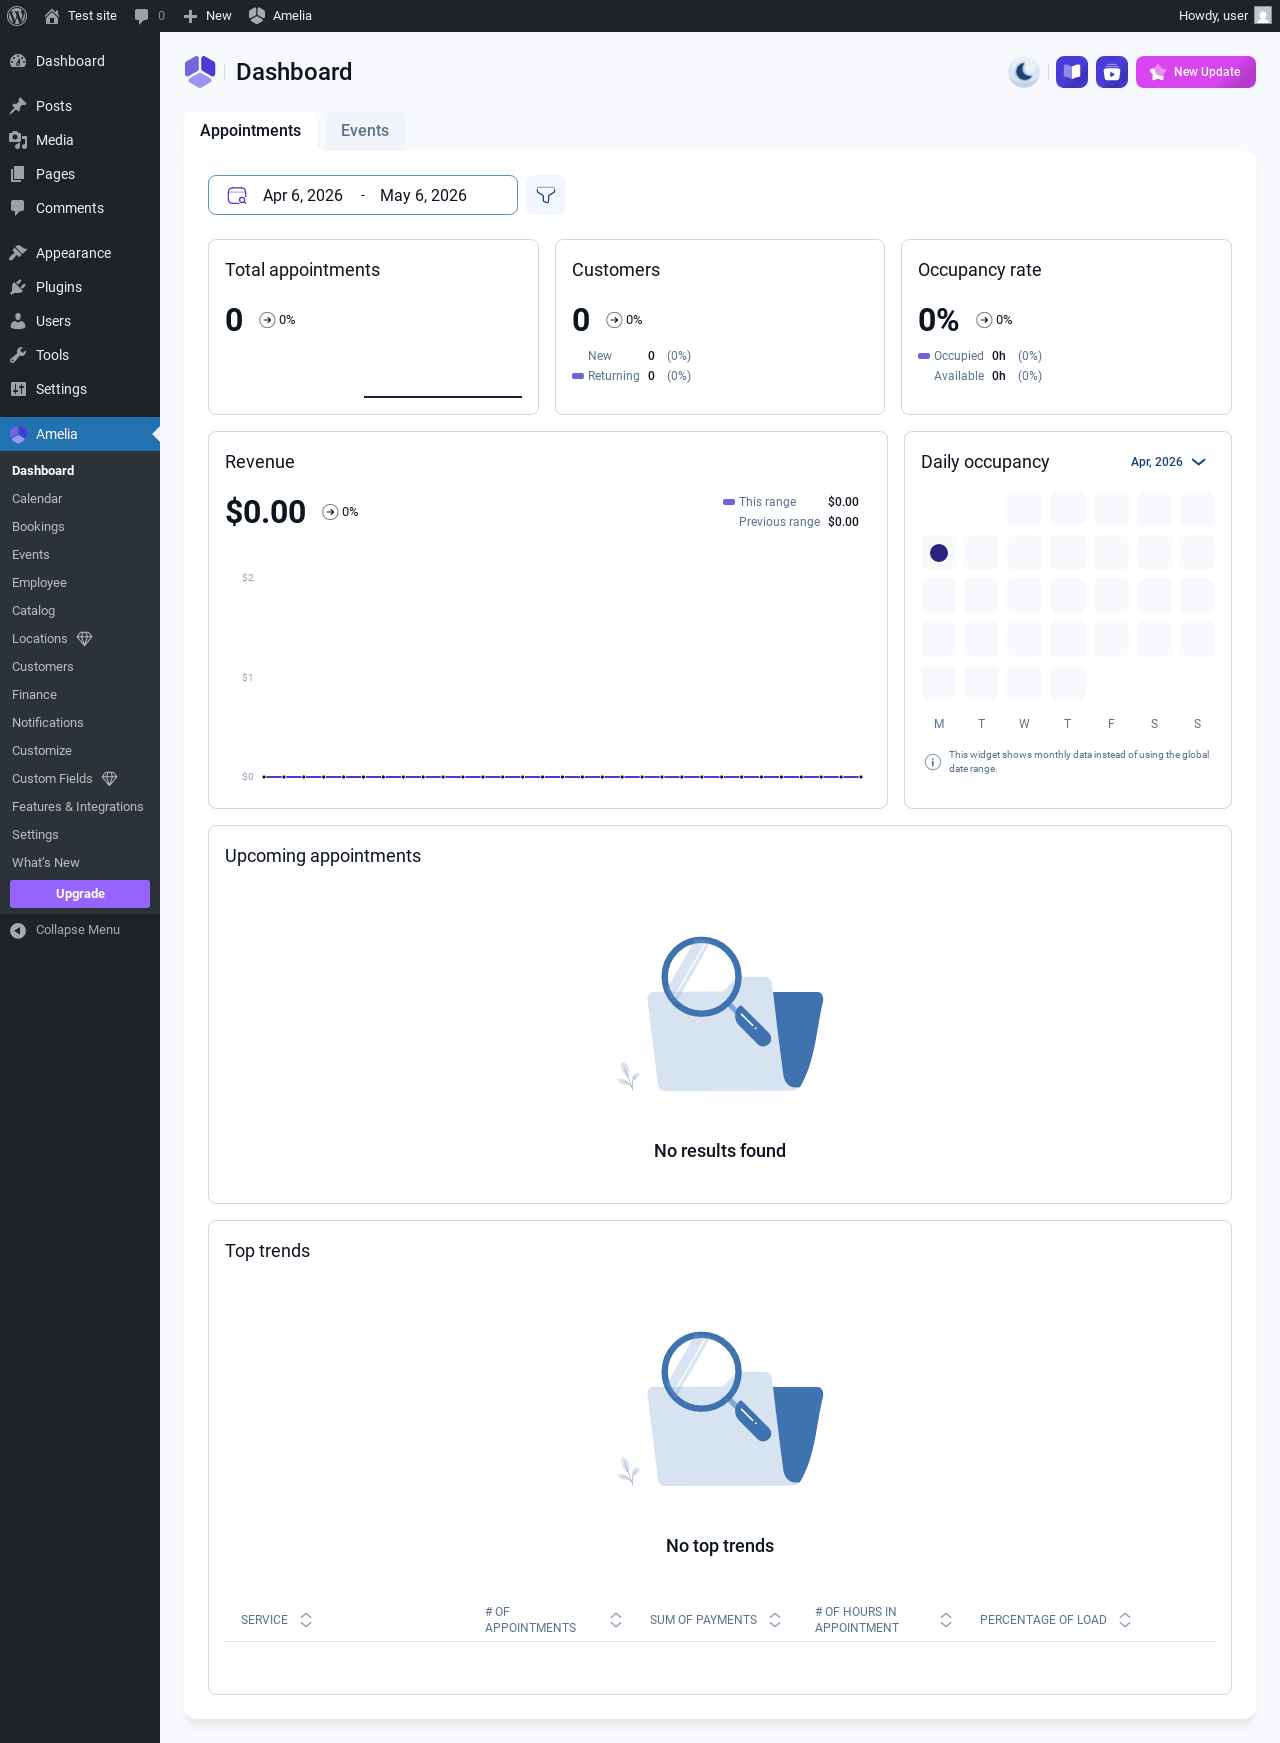The width and height of the screenshot is (1280, 1743).
Task: Open the comments bubble in the admin bar
Action: [149, 16]
